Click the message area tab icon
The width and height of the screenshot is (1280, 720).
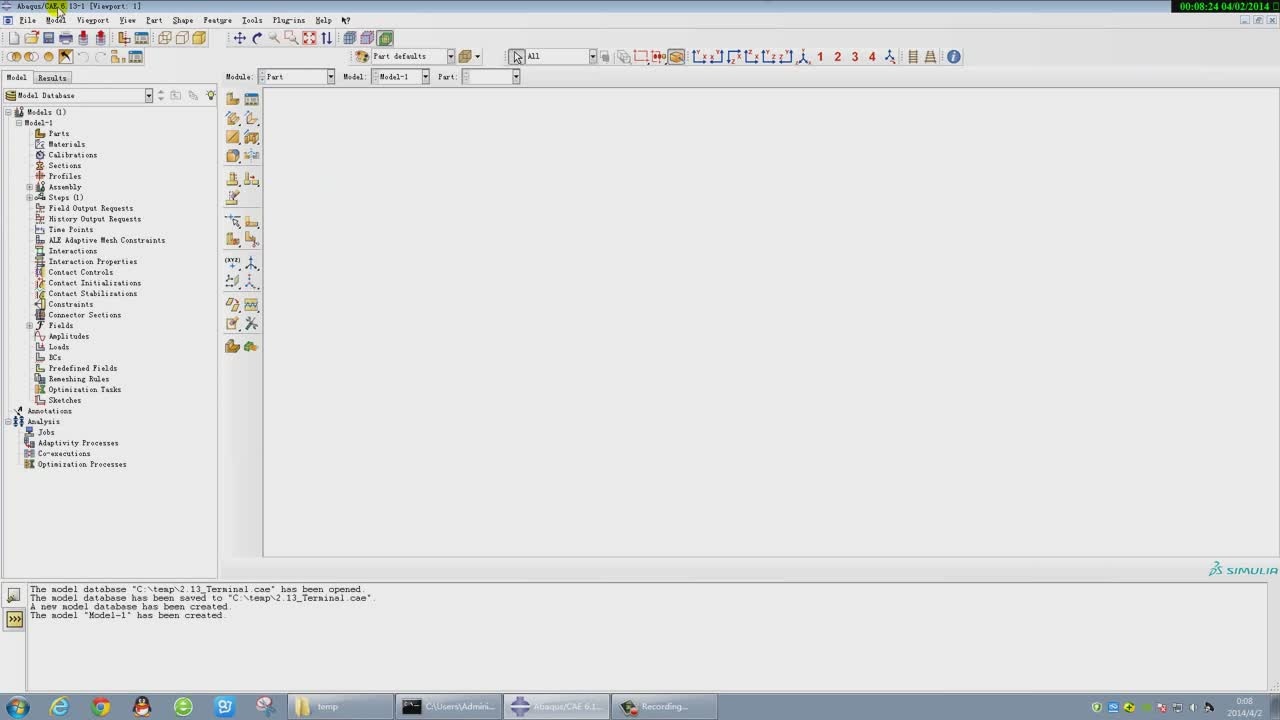tap(14, 596)
